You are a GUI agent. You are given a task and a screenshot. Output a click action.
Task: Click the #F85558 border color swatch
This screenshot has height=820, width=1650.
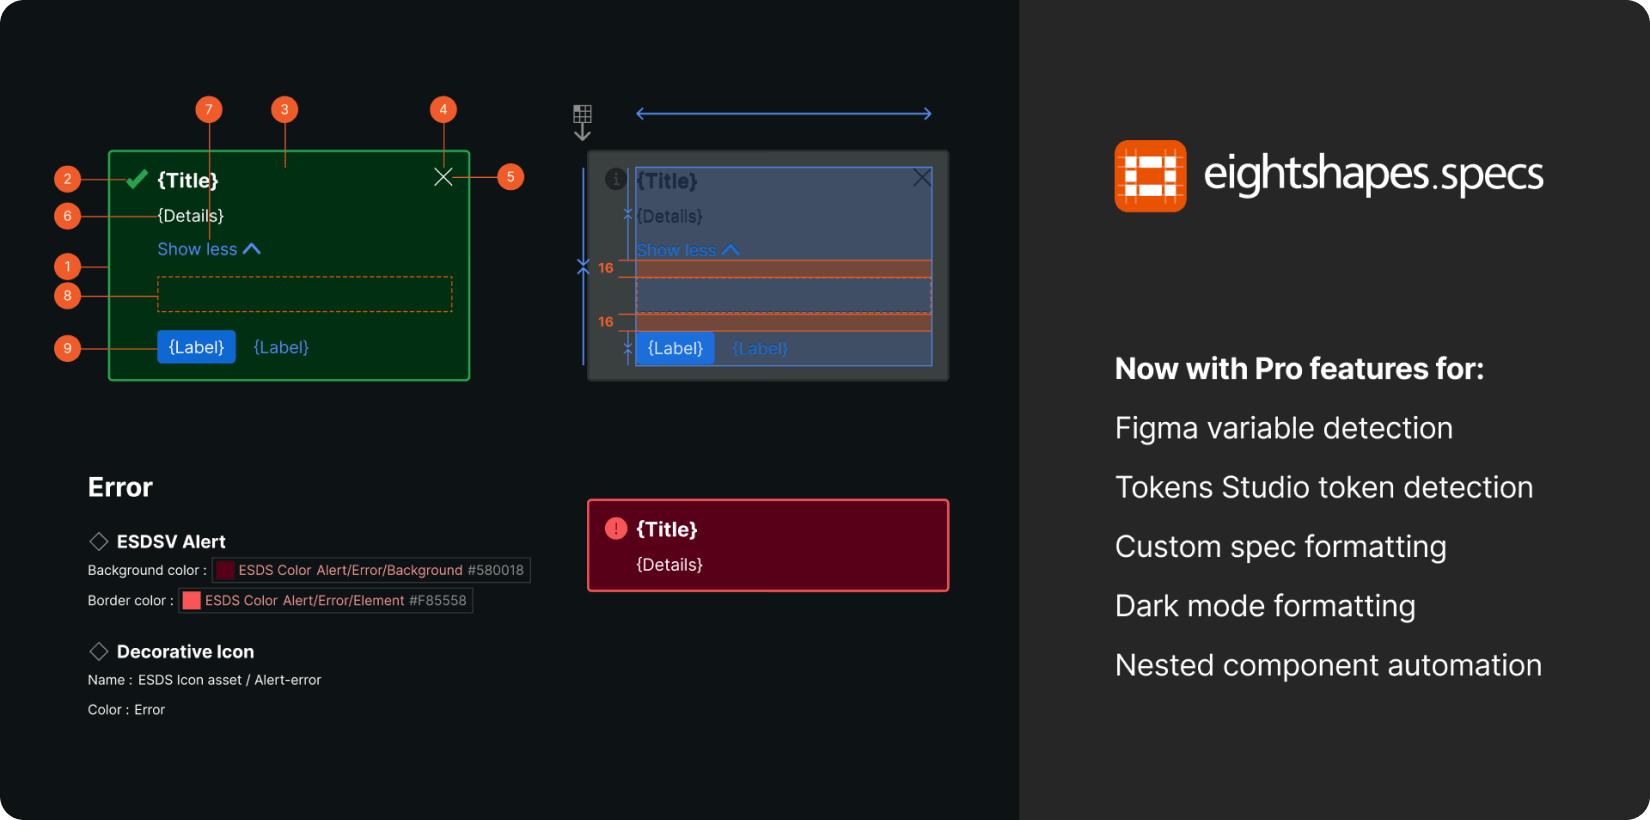click(x=192, y=600)
